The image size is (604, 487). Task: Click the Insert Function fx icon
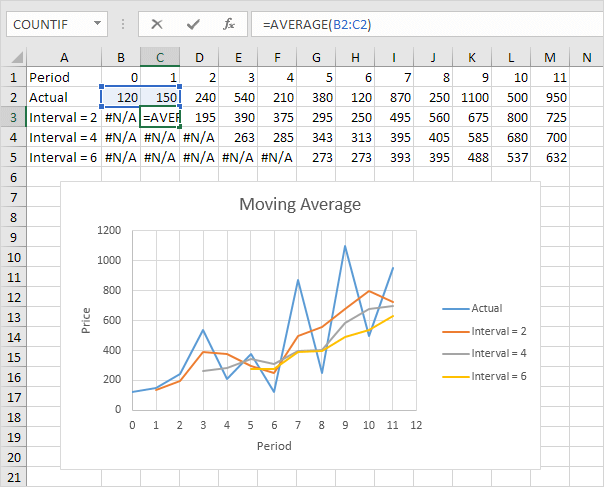pyautogui.click(x=229, y=23)
